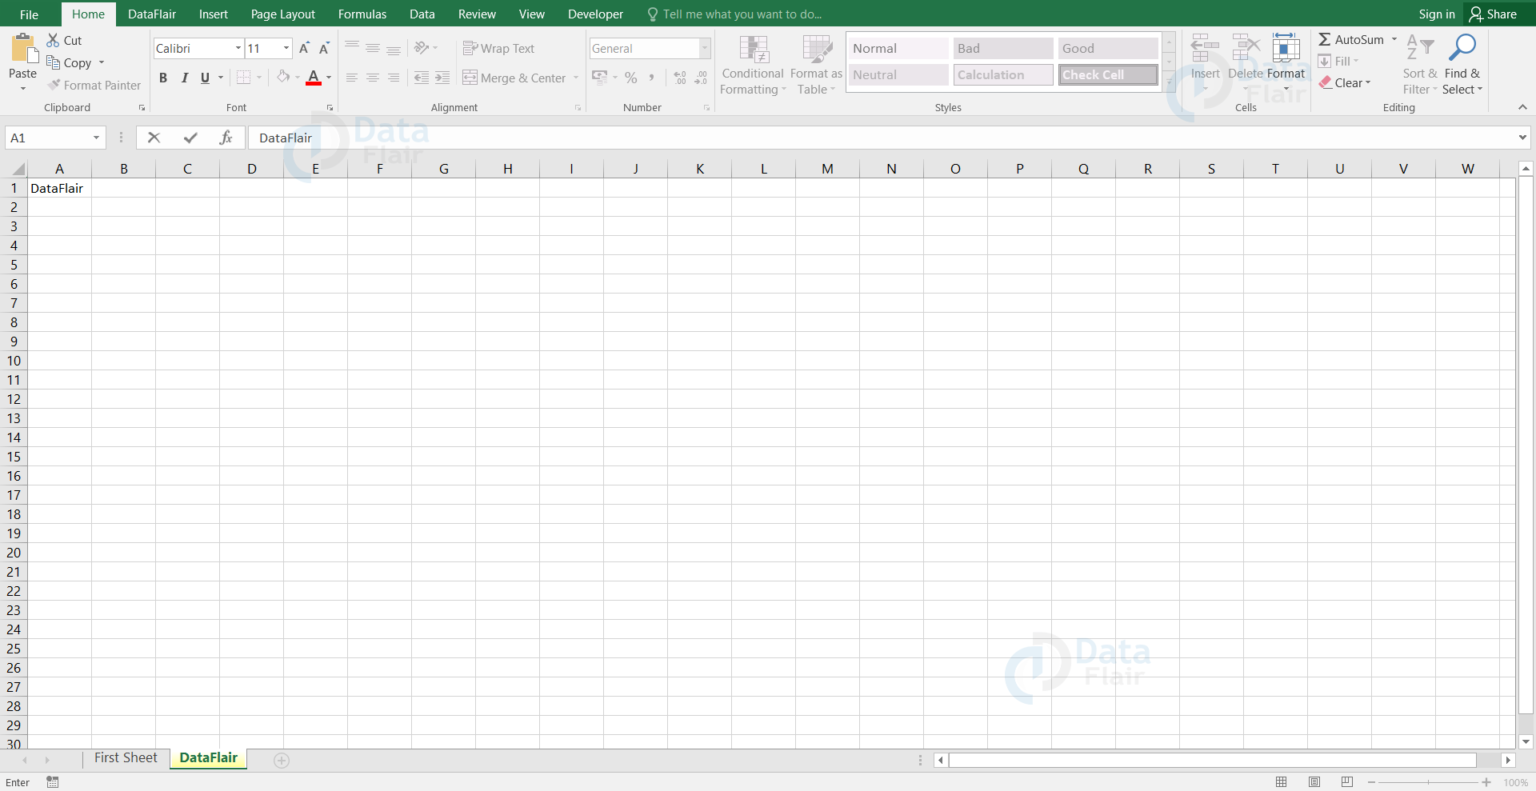Add a new sheet with plus button
The width and height of the screenshot is (1536, 791).
(x=282, y=761)
